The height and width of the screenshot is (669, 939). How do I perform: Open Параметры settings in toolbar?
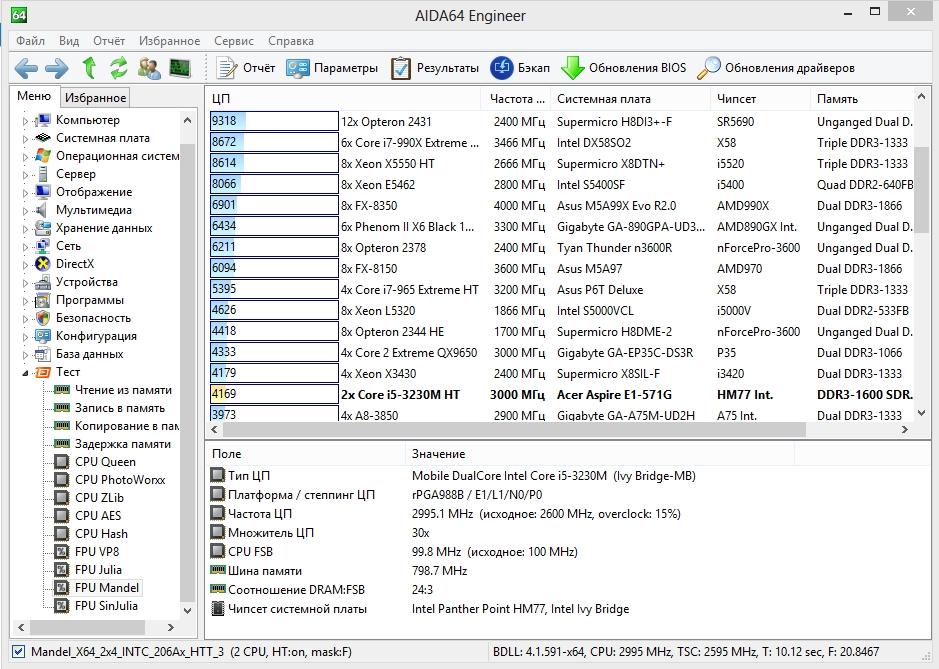(332, 68)
